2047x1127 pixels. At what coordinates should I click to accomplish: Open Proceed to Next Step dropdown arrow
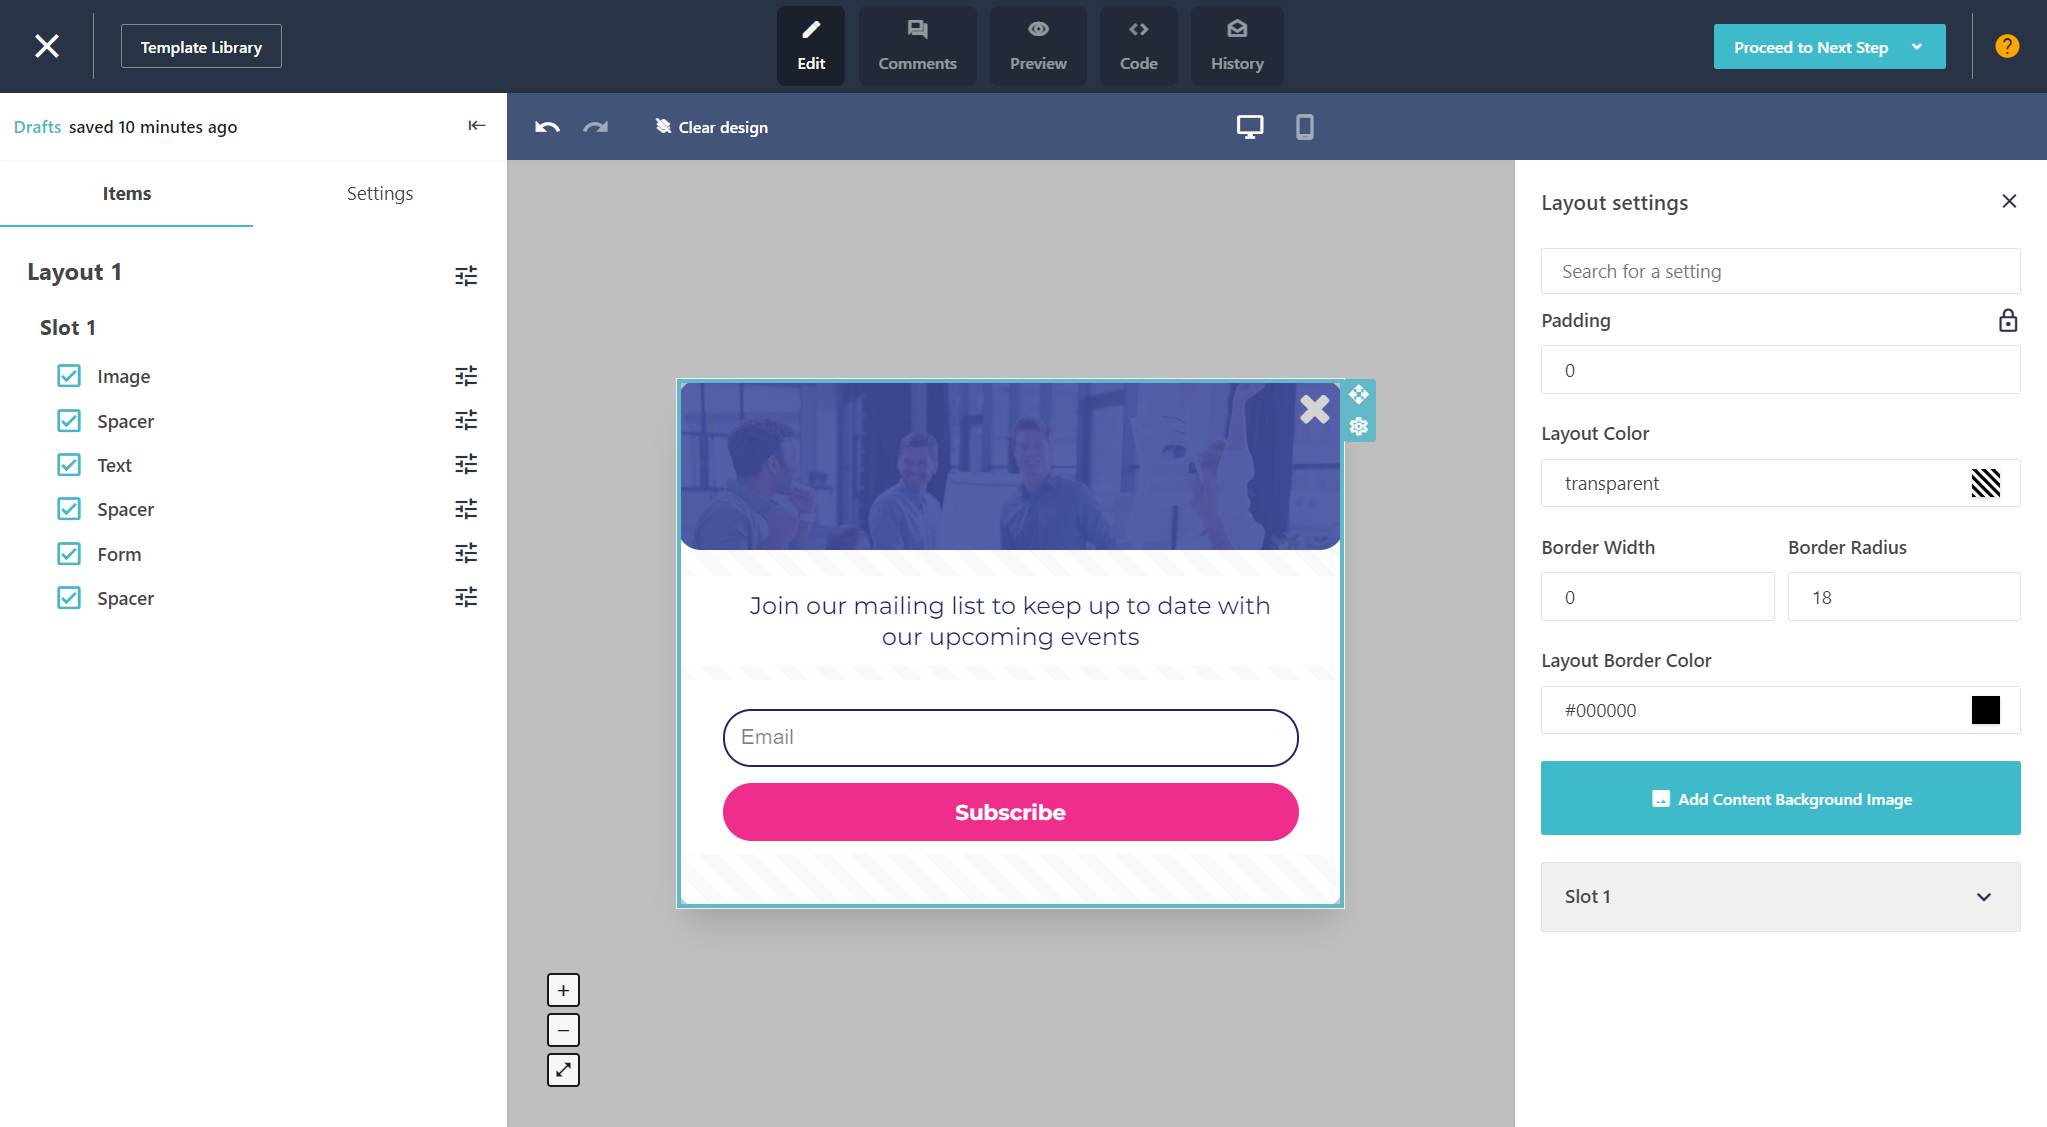pyautogui.click(x=1916, y=47)
